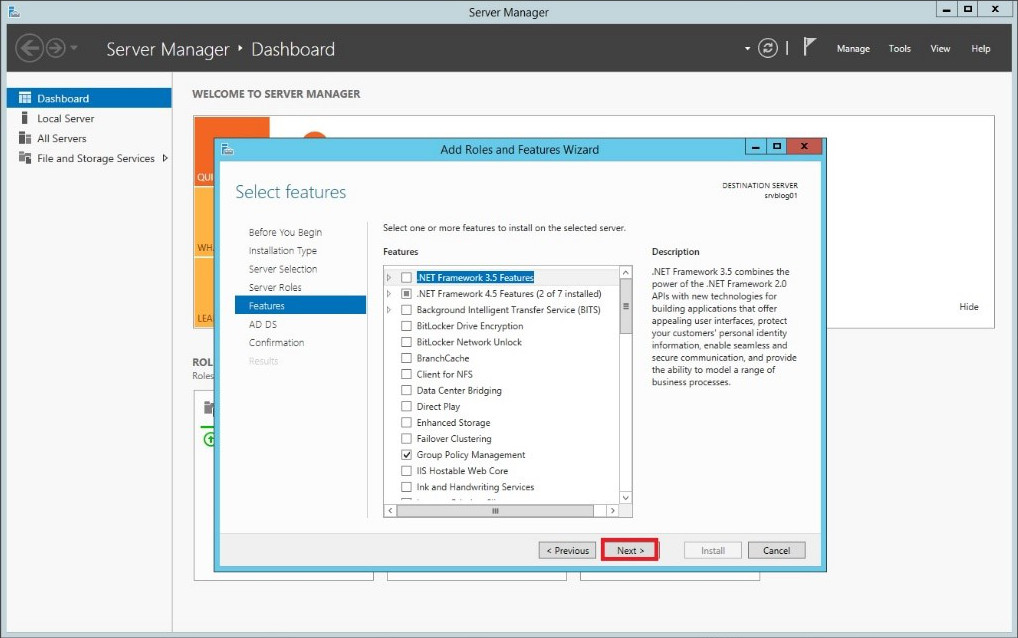Click the refresh icon in Server Manager header

(767, 48)
